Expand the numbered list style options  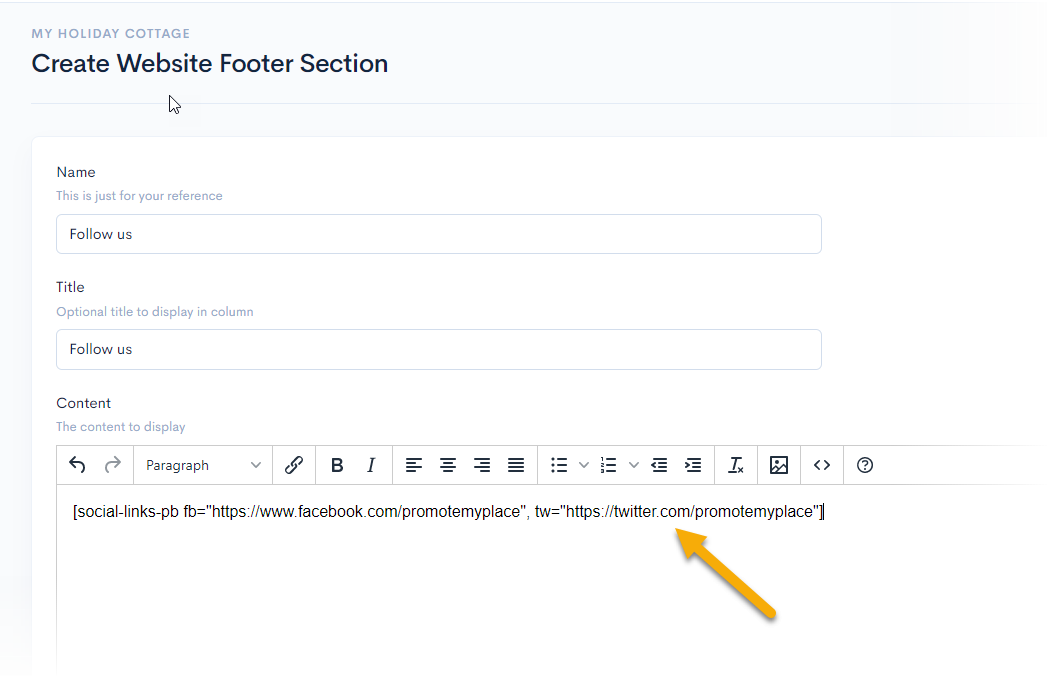point(633,465)
